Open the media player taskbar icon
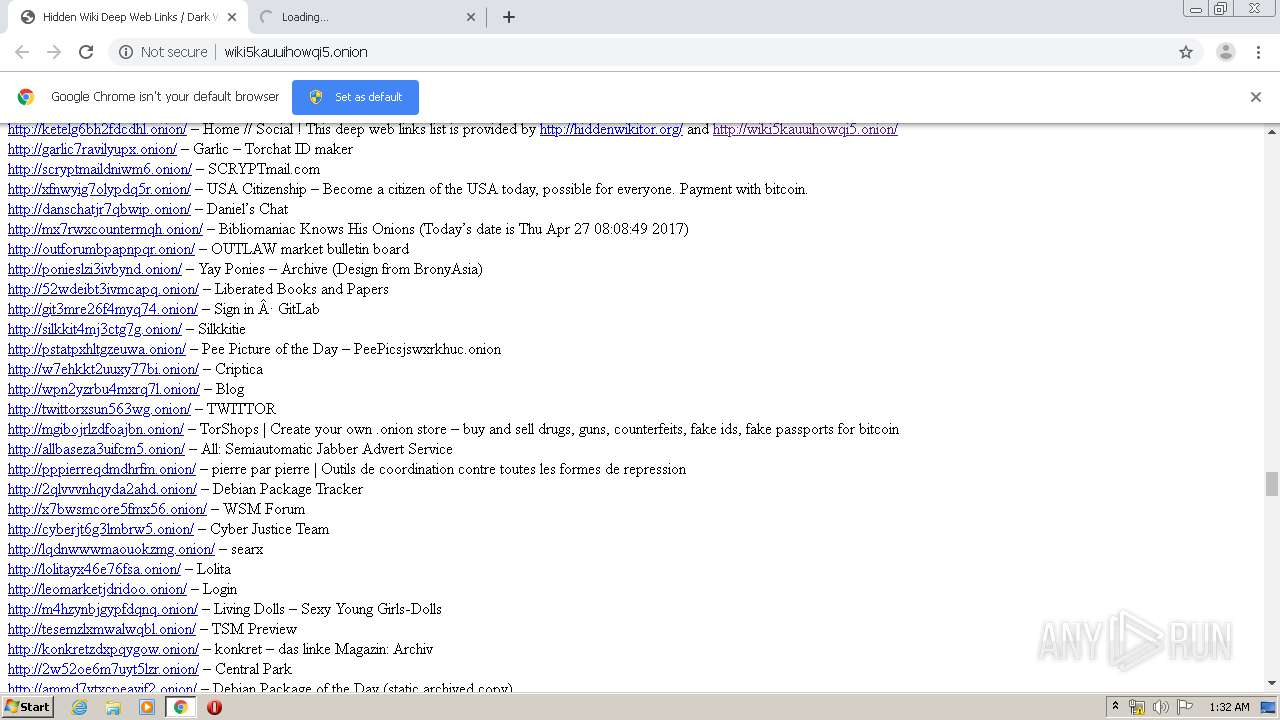Image resolution: width=1280 pixels, height=720 pixels. (147, 707)
